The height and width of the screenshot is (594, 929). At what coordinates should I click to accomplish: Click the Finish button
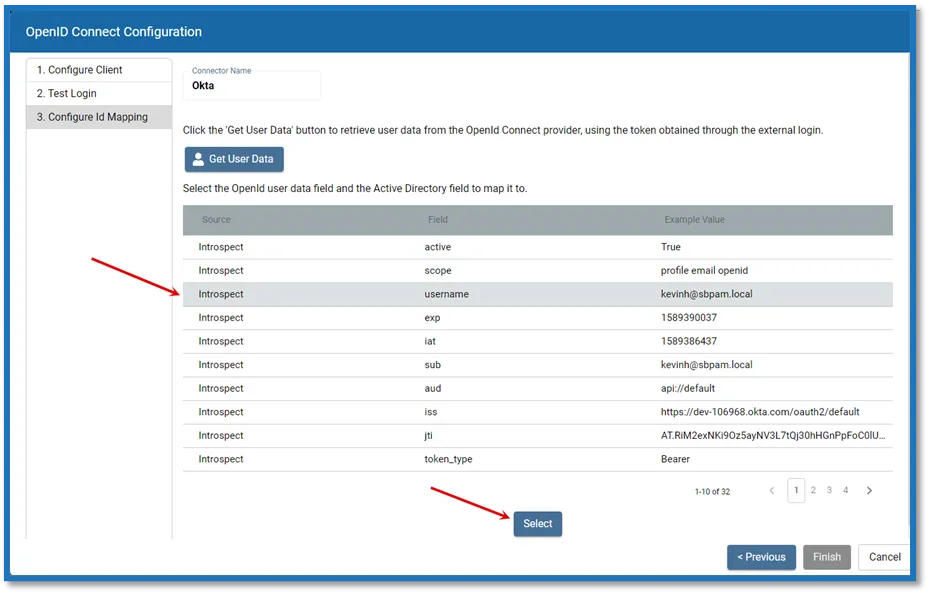[827, 557]
